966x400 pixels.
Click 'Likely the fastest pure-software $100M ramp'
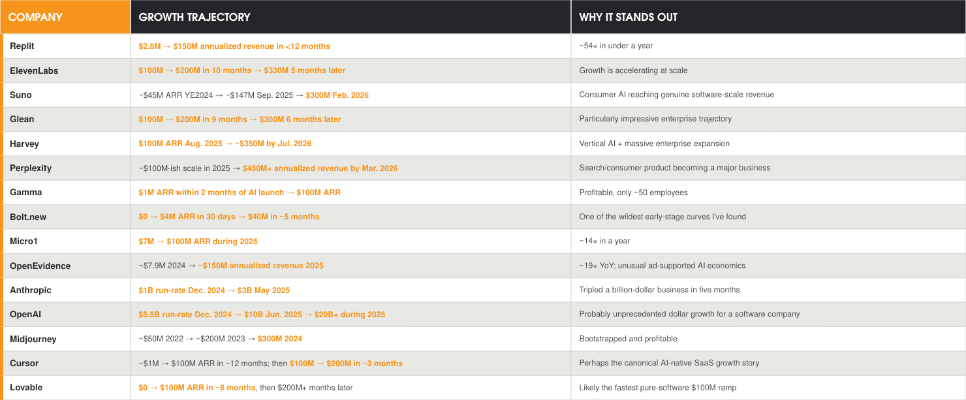(768, 388)
